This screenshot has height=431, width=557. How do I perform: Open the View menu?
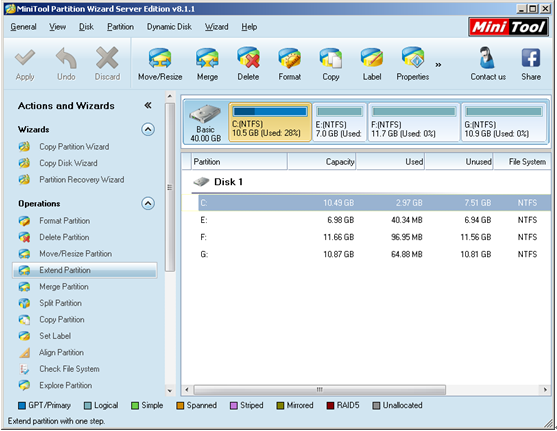point(57,27)
